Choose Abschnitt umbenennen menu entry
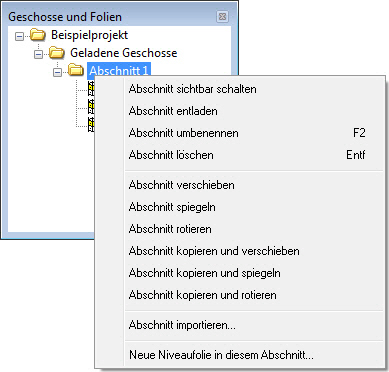The image size is (389, 372). click(255, 133)
